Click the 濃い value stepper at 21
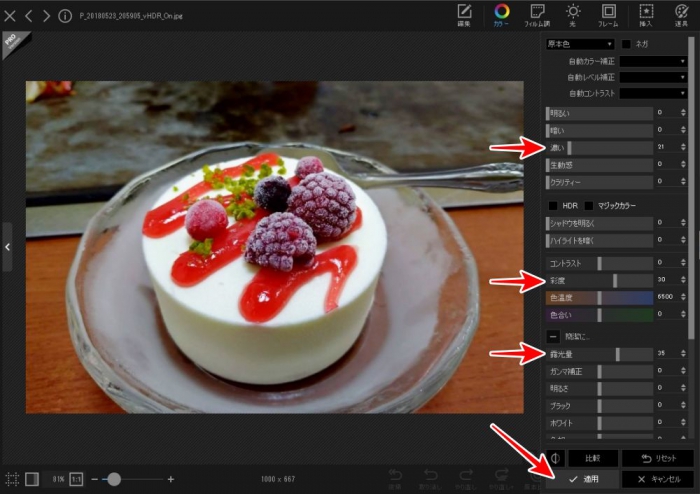The image size is (700, 494). point(683,147)
